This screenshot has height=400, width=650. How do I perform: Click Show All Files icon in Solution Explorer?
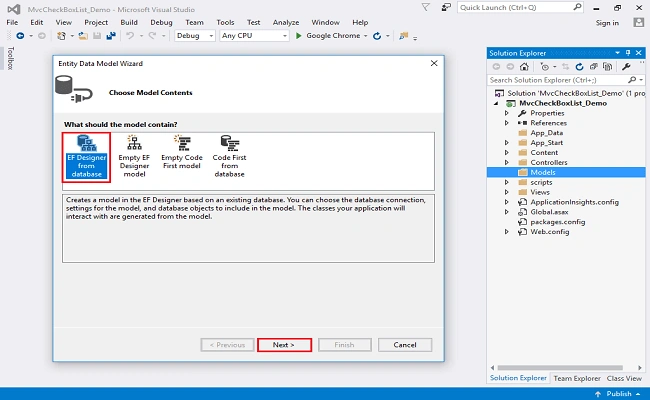pyautogui.click(x=607, y=67)
